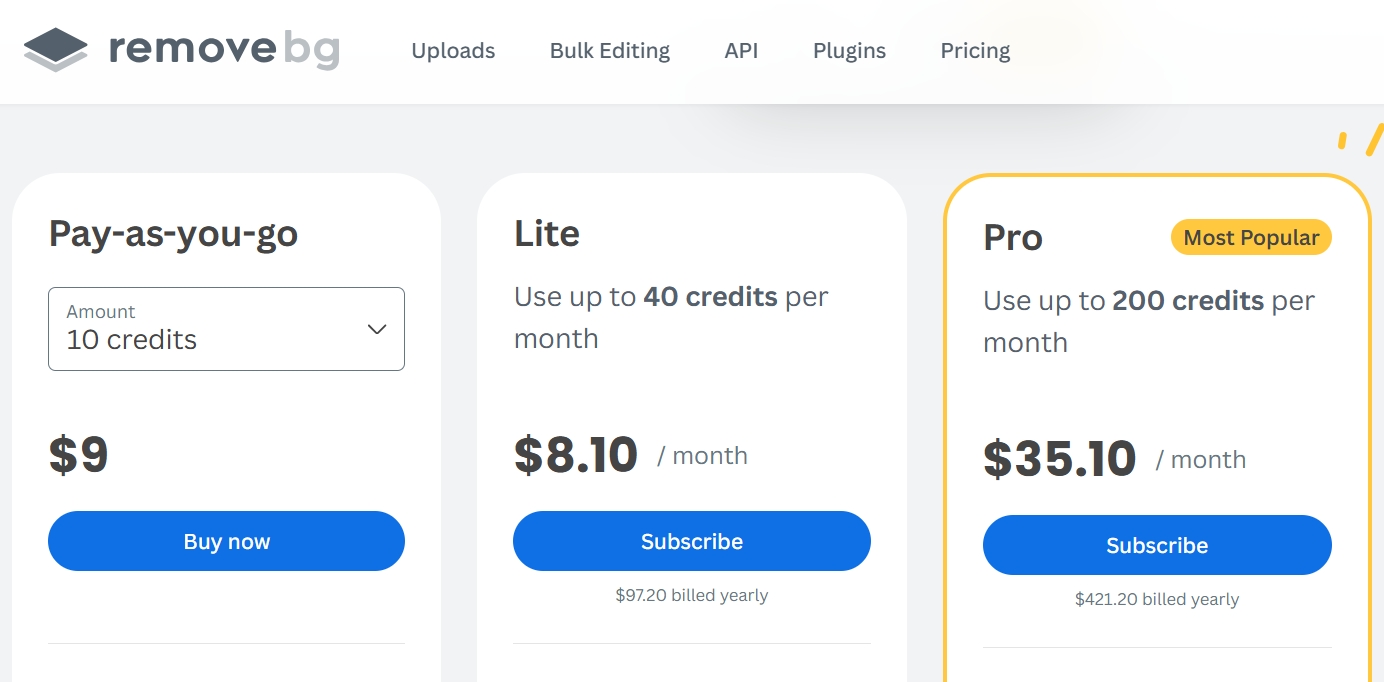
Task: Click the removebg wordmark text
Action: [x=224, y=49]
